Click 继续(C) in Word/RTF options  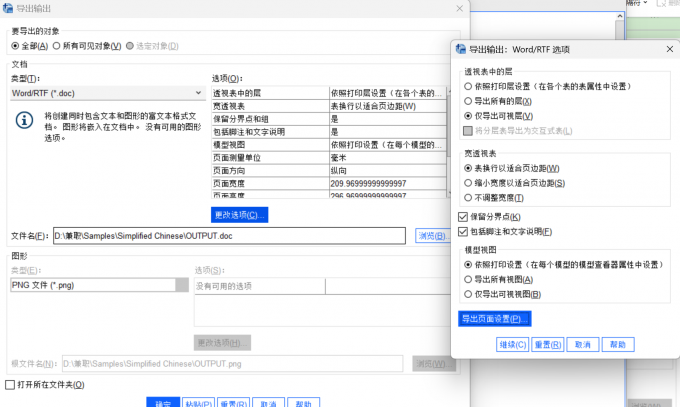(513, 345)
